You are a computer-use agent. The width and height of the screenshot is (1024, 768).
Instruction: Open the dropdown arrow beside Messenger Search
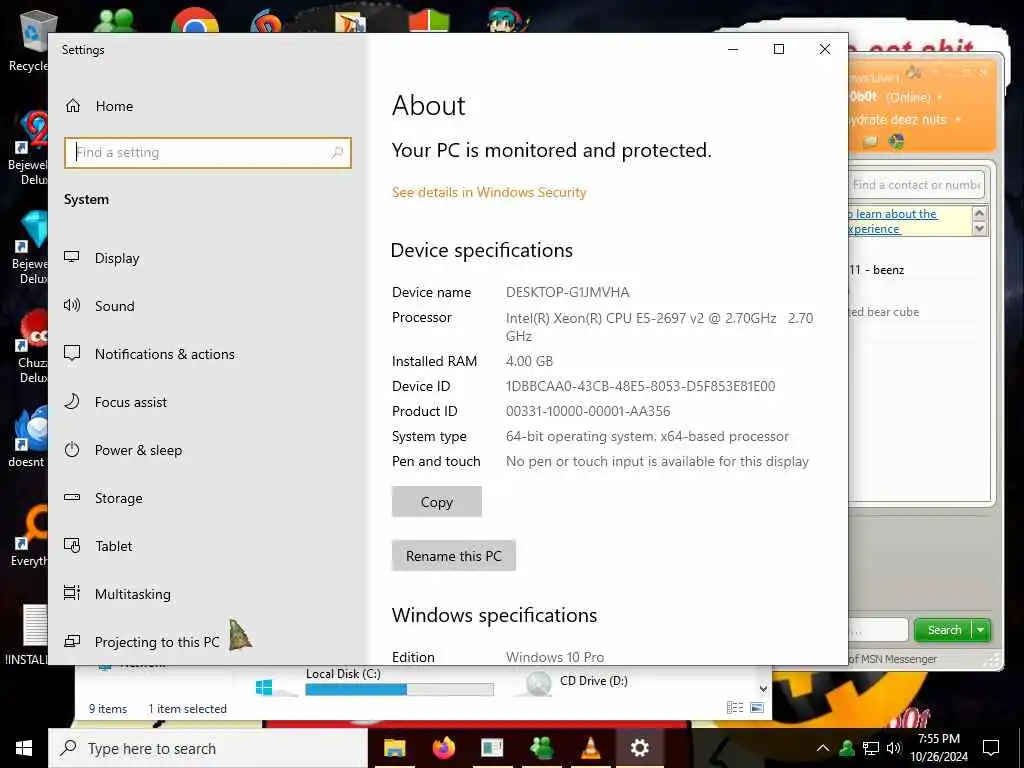point(981,630)
